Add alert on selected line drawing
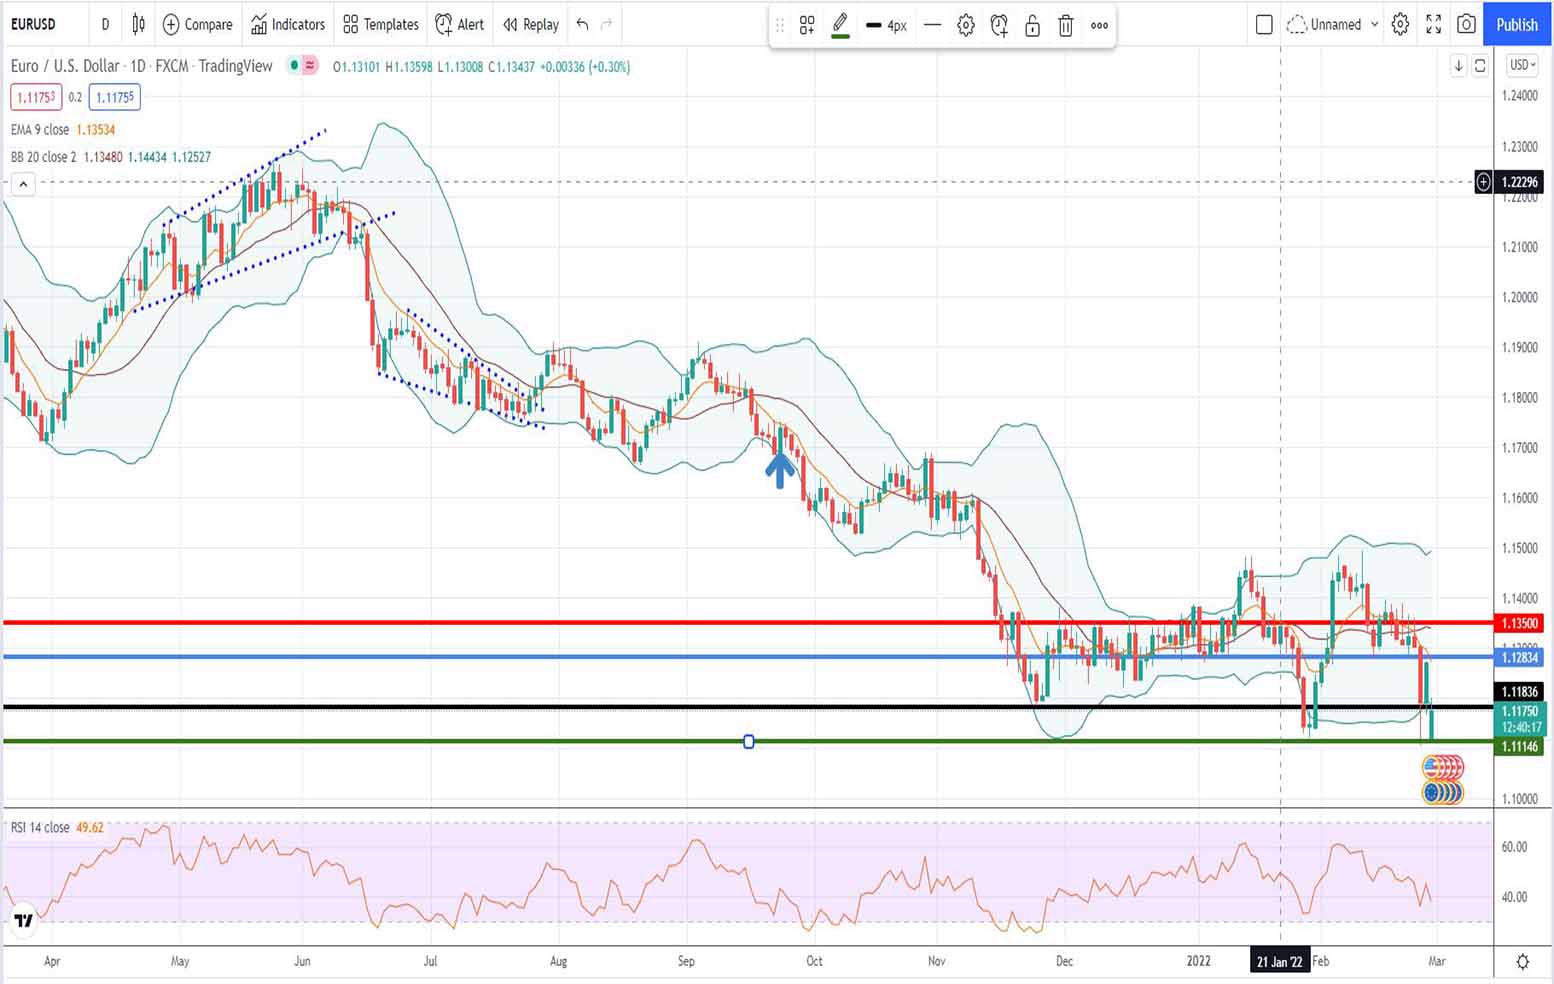The height and width of the screenshot is (984, 1554). [x=999, y=26]
